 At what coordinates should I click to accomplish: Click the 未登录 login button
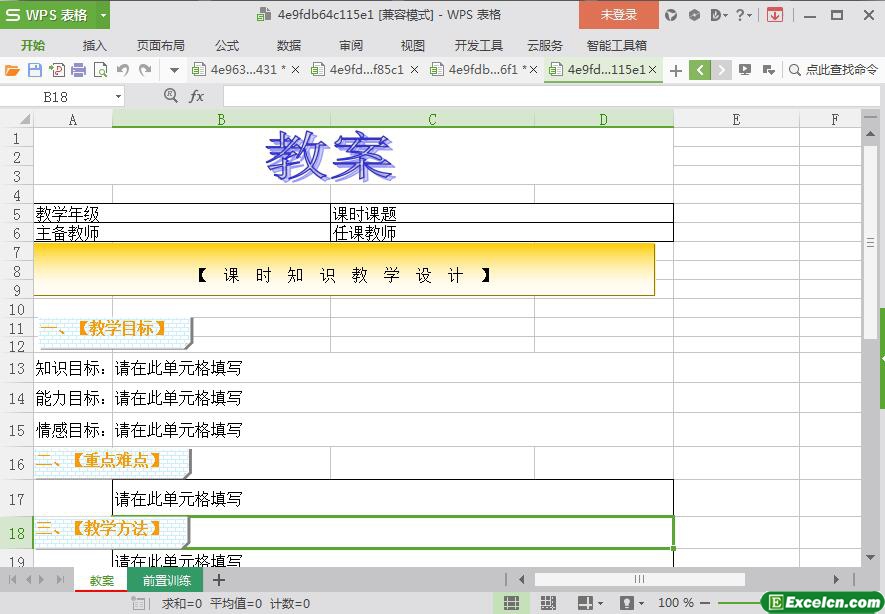(x=618, y=15)
